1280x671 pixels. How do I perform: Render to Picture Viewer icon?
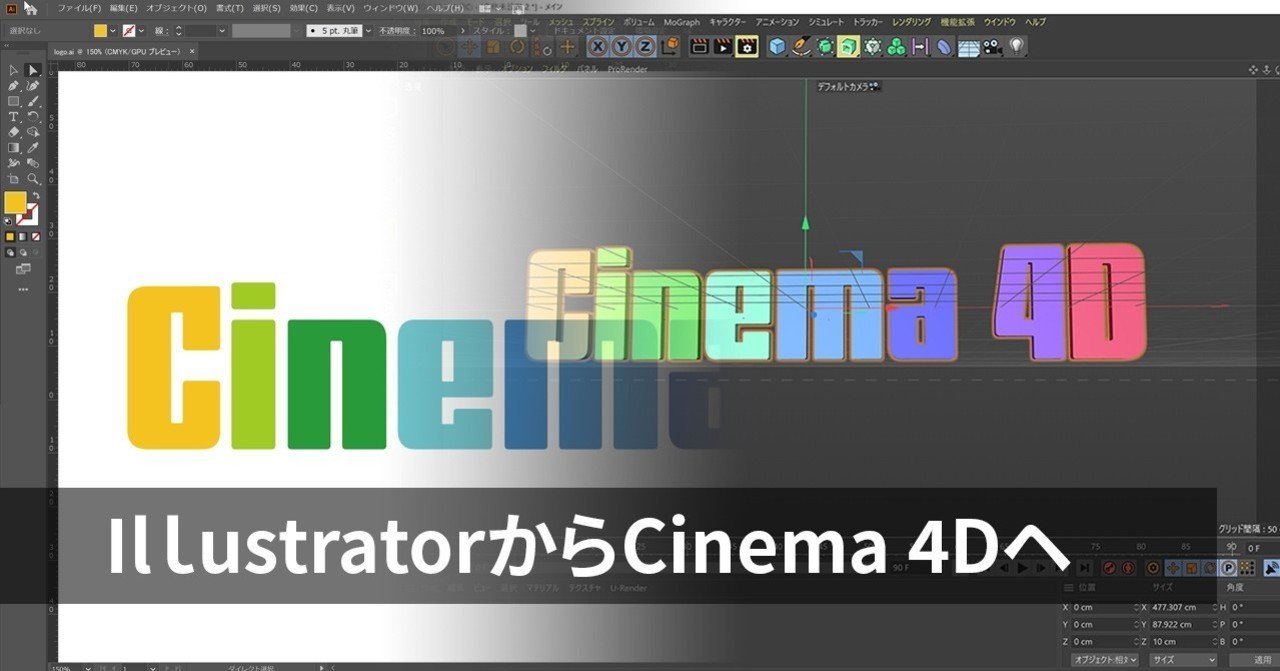[723, 46]
